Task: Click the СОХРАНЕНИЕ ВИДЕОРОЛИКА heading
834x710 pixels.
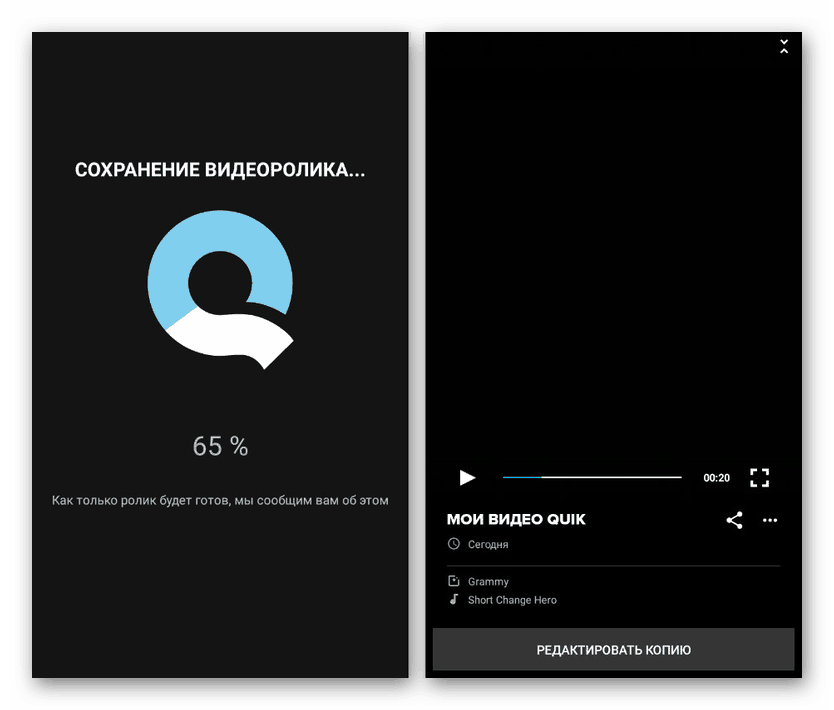Action: tap(220, 170)
